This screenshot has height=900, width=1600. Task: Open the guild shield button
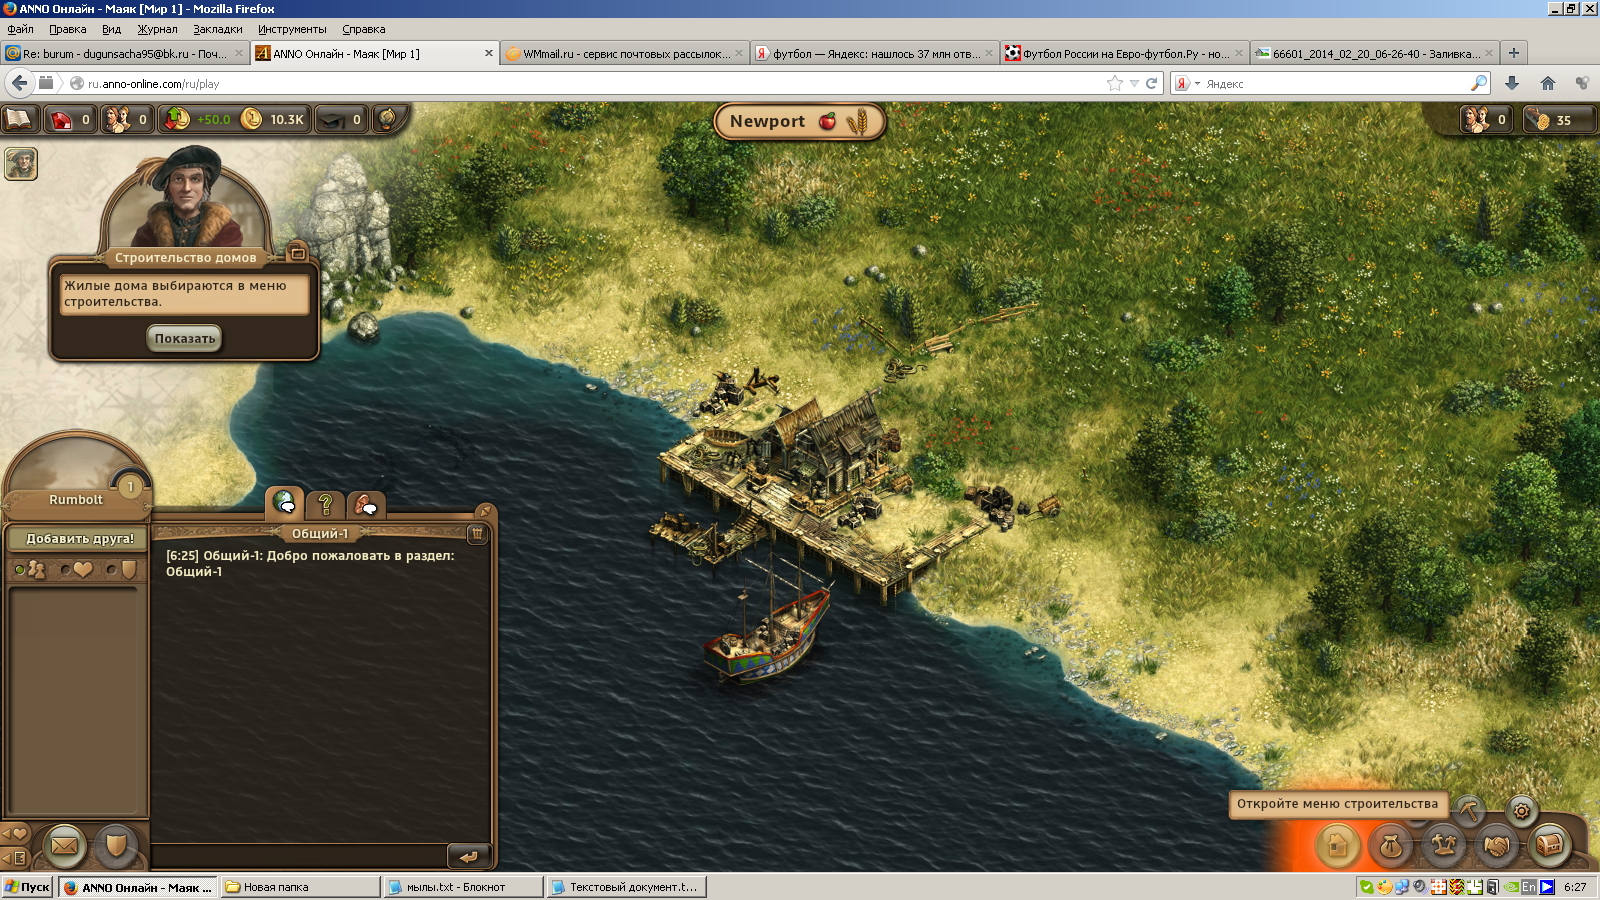pos(116,846)
